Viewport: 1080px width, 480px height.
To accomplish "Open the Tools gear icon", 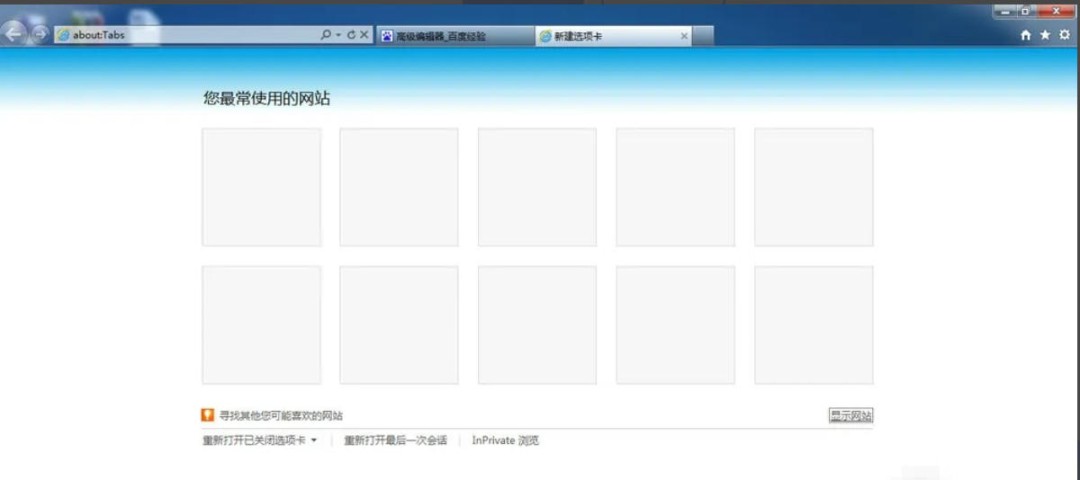I will click(x=1064, y=35).
